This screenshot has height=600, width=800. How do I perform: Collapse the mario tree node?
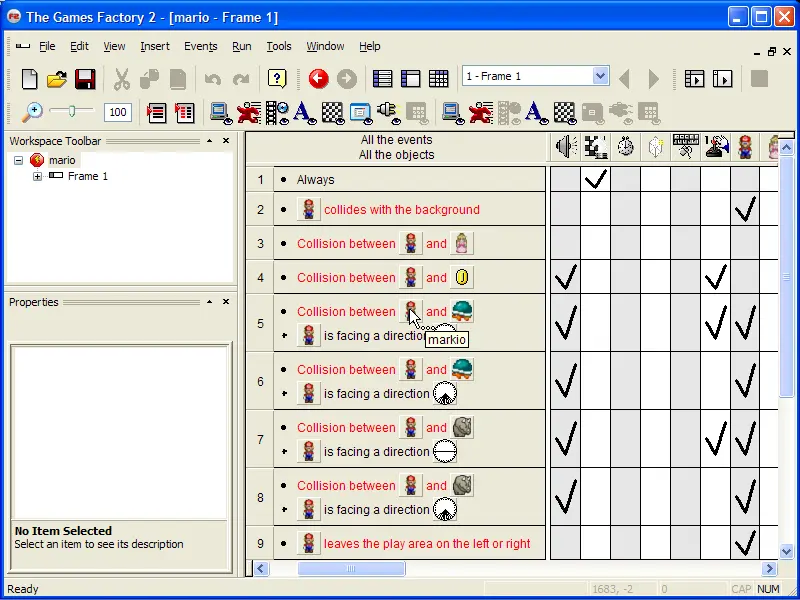tap(18, 160)
